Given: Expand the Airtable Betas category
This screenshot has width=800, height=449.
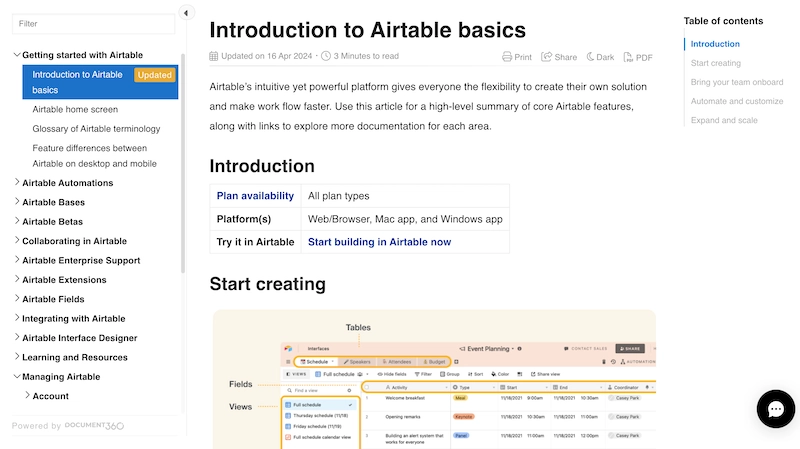Looking at the screenshot, I should point(17,221).
